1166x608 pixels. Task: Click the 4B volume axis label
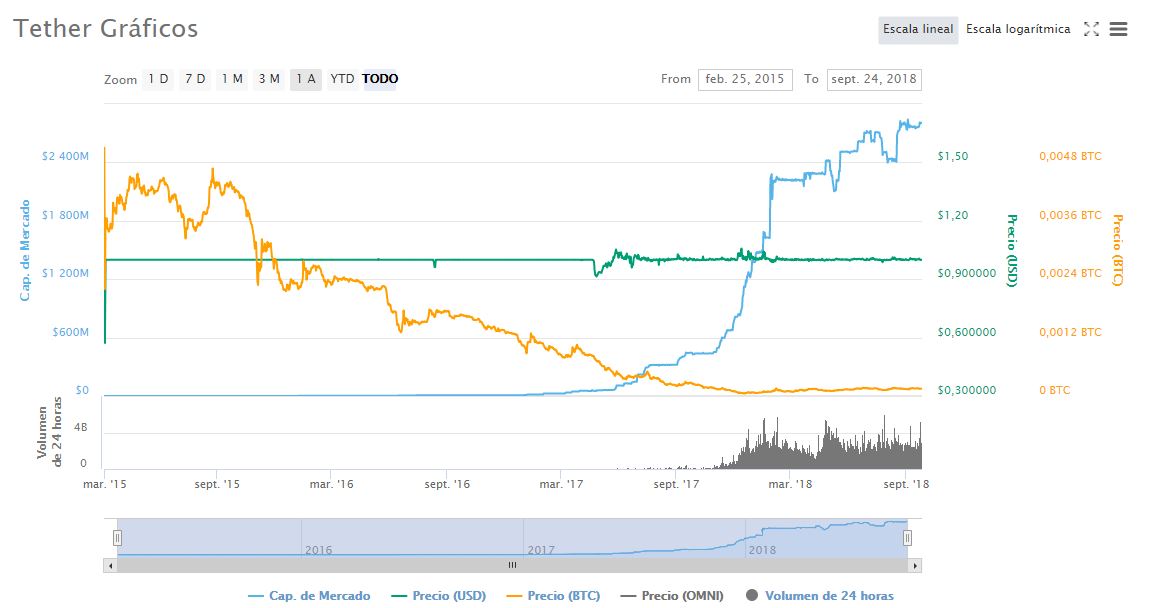coord(80,427)
